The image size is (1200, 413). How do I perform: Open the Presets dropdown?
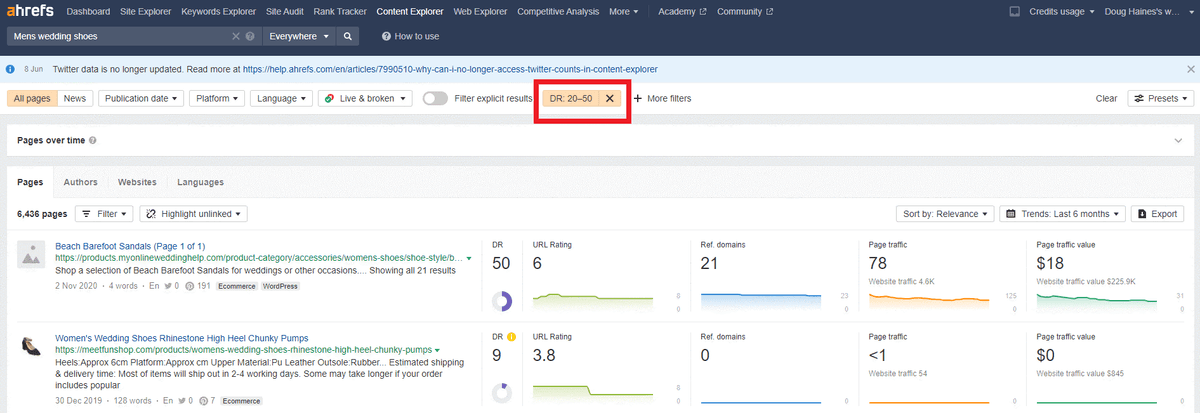tap(1161, 98)
